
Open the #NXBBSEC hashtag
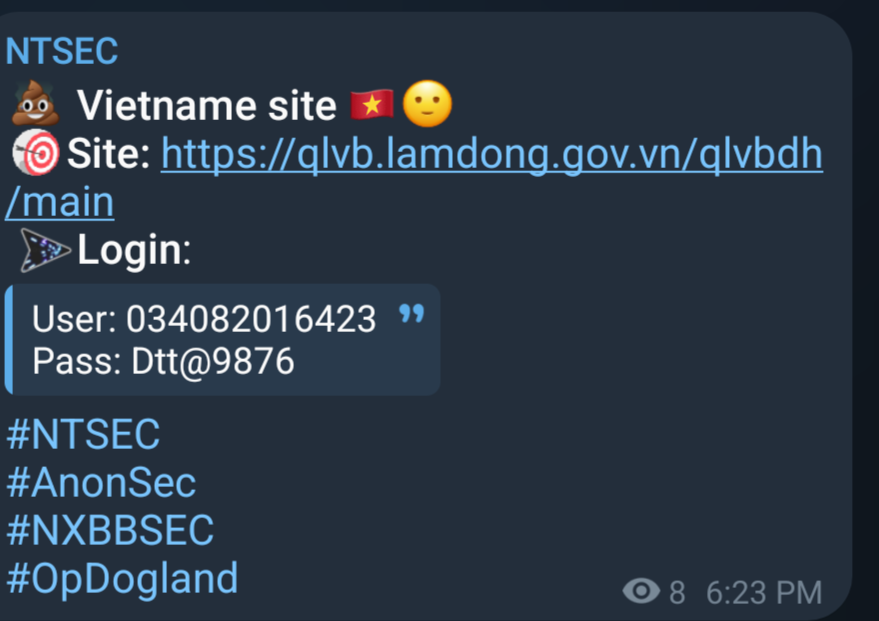coord(110,530)
